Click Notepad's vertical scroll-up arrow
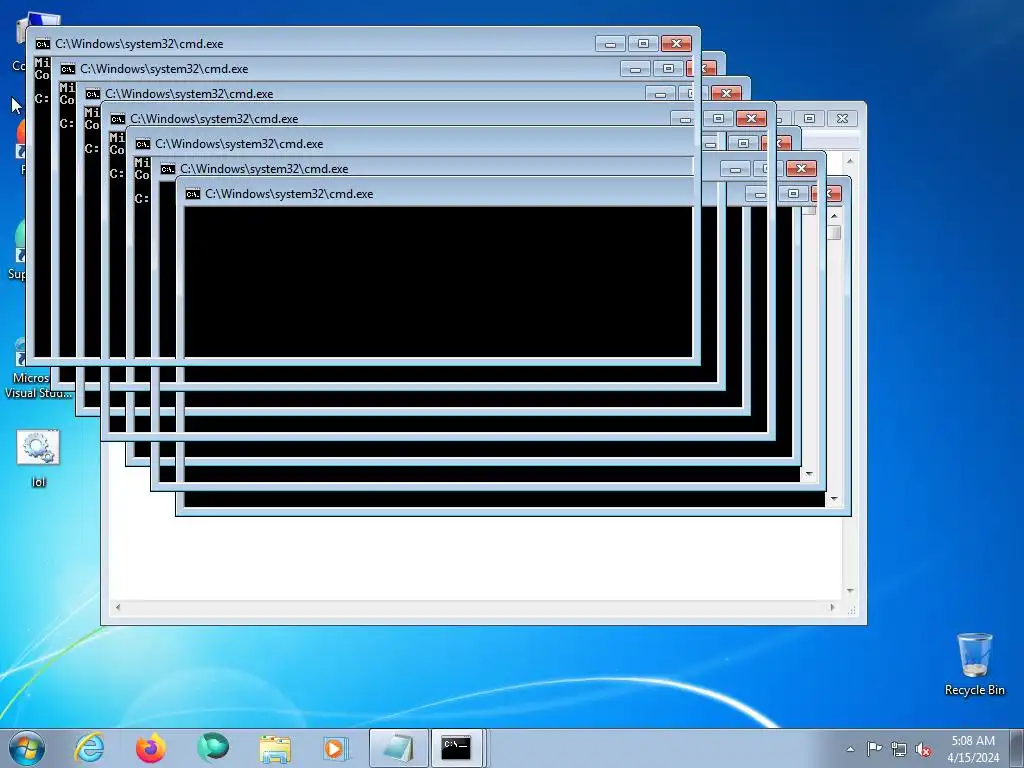Viewport: 1024px width, 768px height. tap(850, 161)
